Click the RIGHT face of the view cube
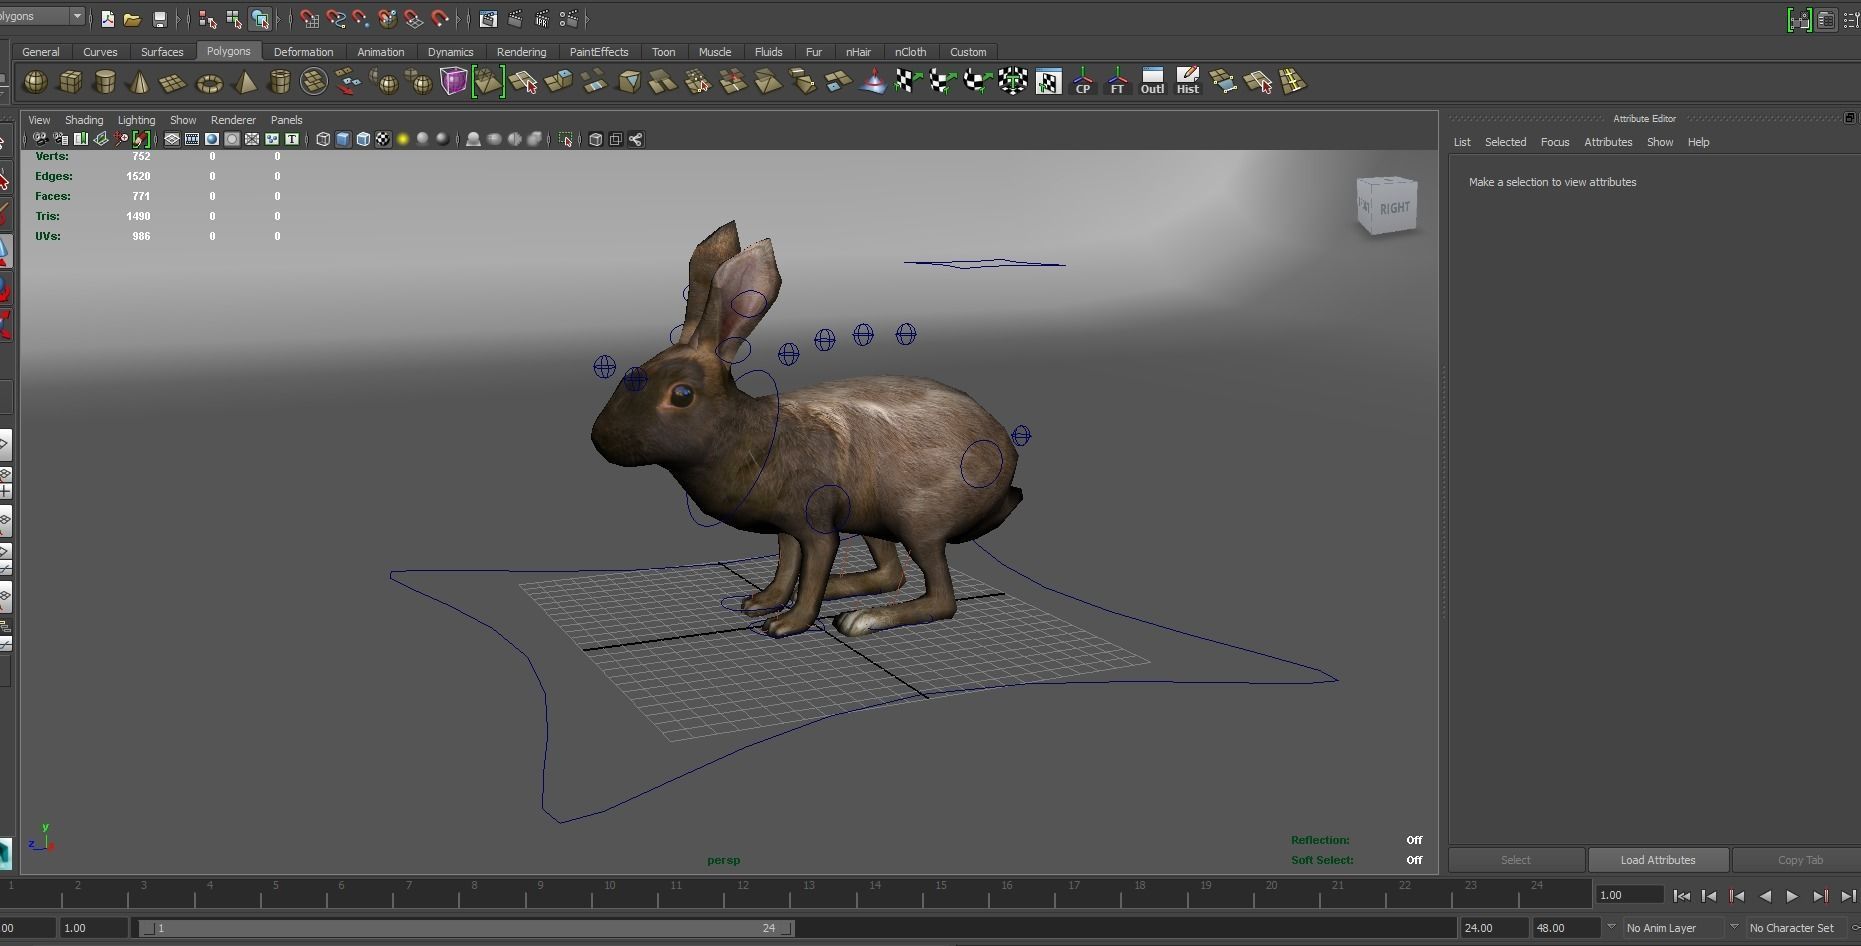Image resolution: width=1861 pixels, height=946 pixels. pos(1394,208)
